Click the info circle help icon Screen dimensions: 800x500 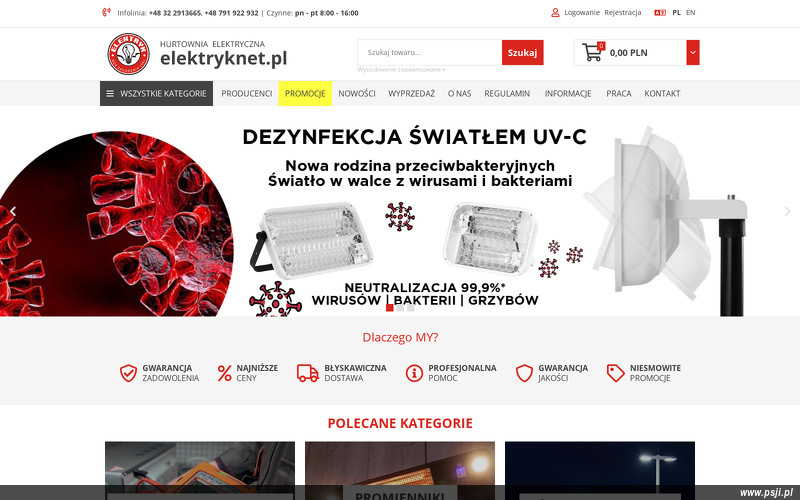point(414,373)
